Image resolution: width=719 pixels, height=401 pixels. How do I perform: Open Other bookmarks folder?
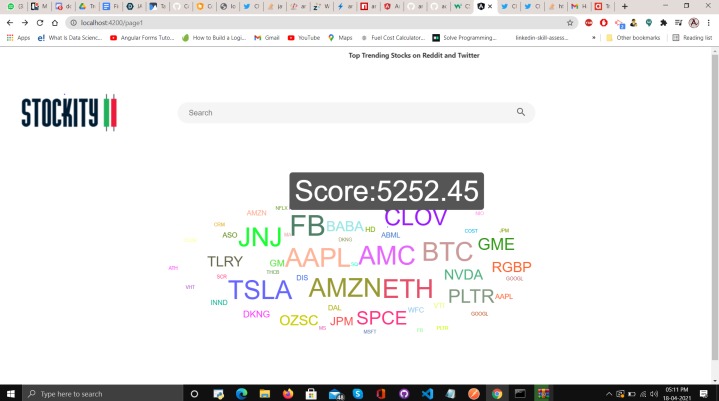pos(633,38)
